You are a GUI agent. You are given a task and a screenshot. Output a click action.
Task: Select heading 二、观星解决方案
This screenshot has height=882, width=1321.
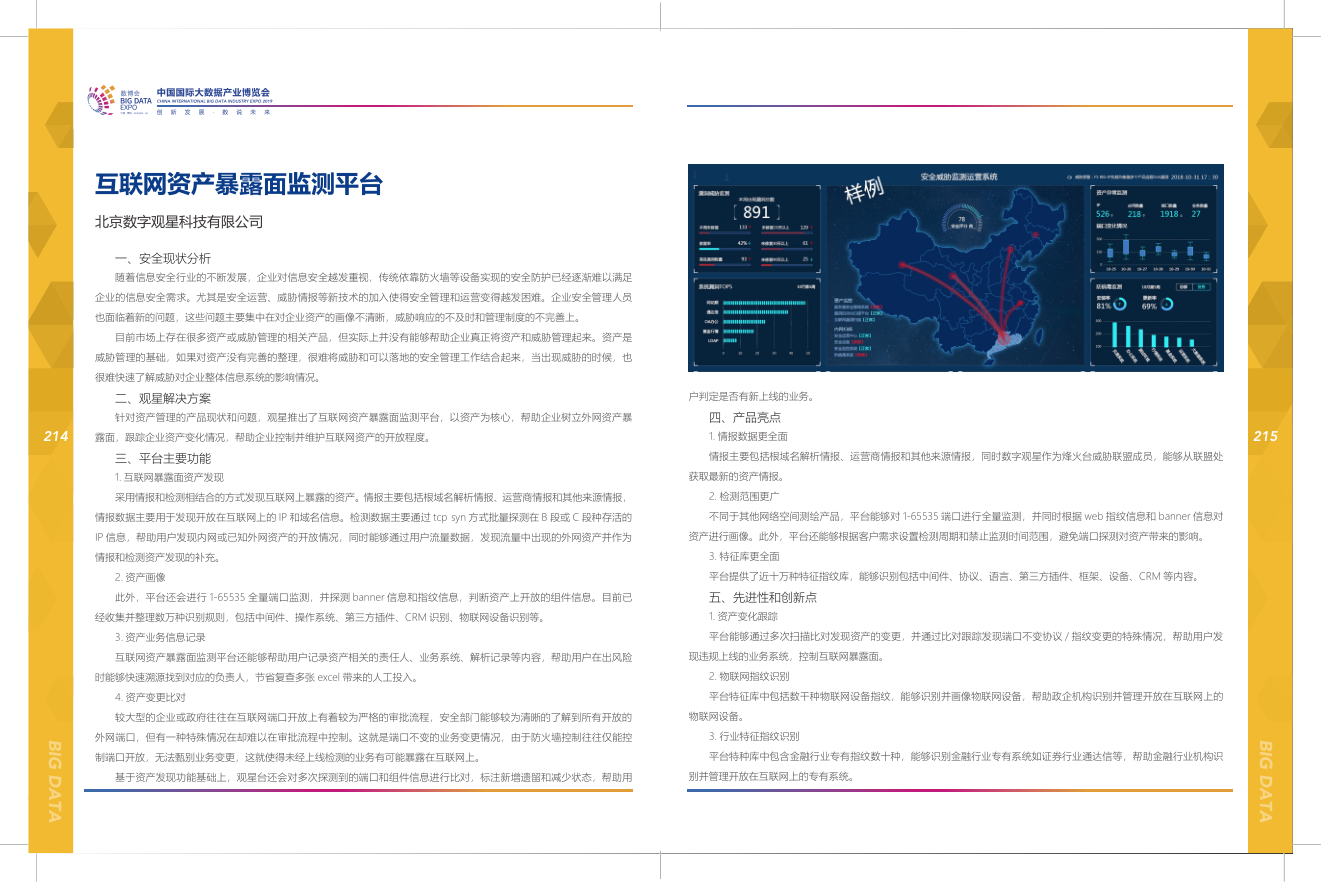pos(163,398)
